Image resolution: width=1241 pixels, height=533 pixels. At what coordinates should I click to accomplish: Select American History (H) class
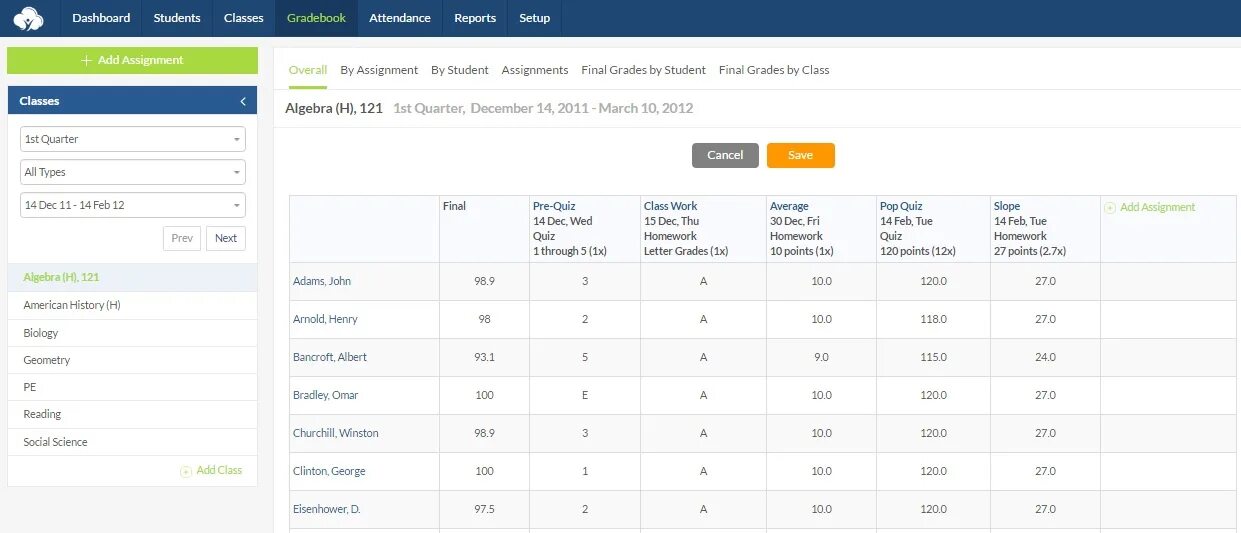[x=72, y=305]
